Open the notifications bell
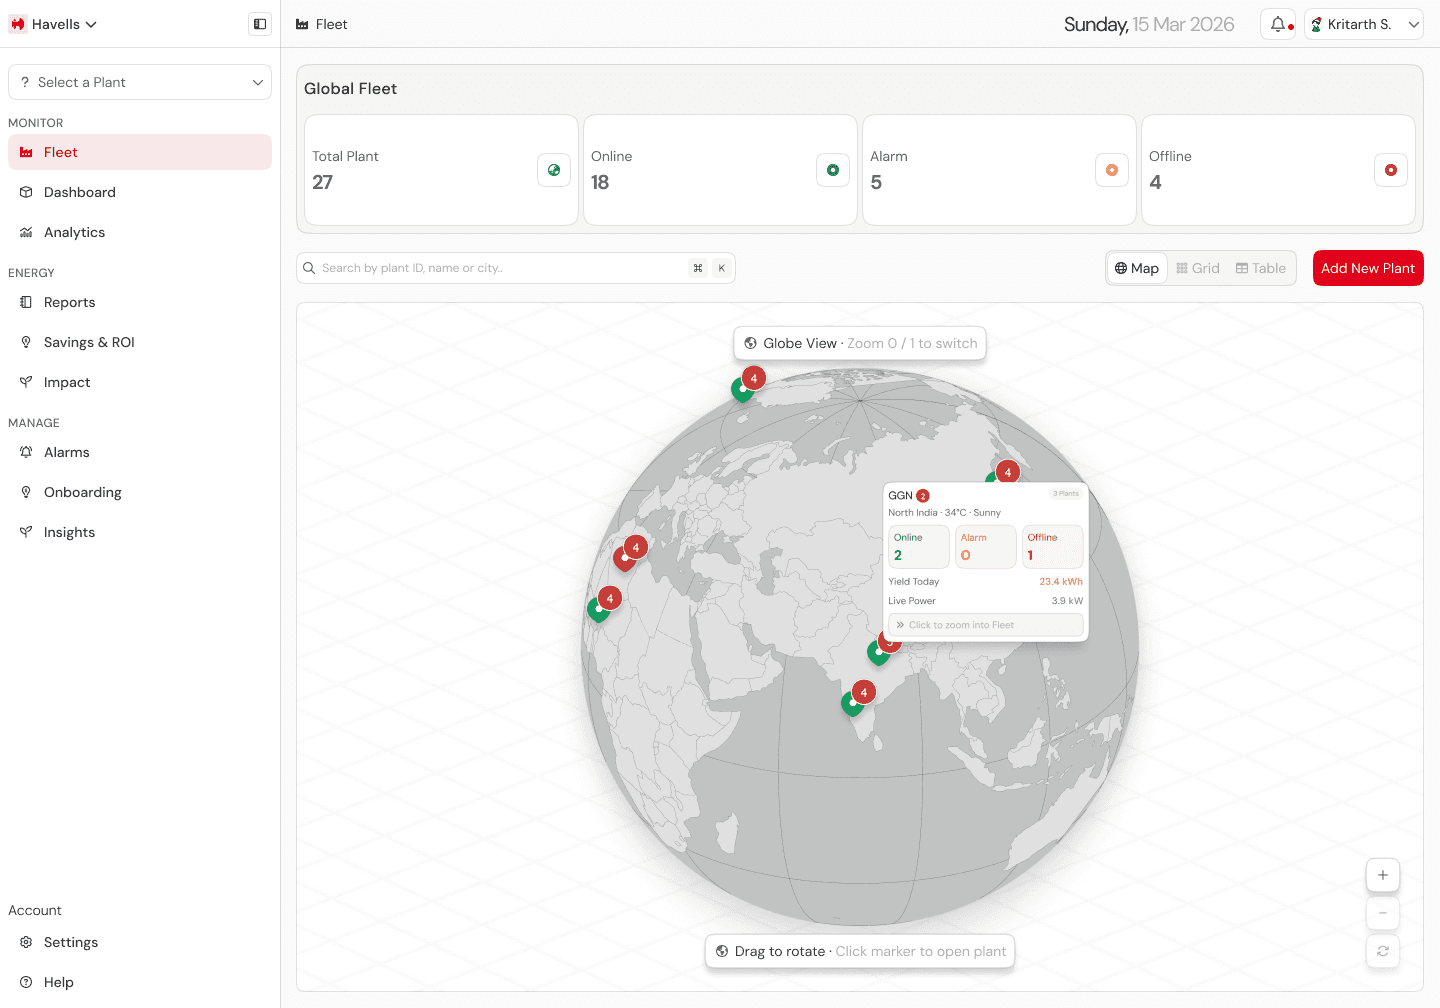This screenshot has height=1008, width=1440. click(x=1278, y=24)
